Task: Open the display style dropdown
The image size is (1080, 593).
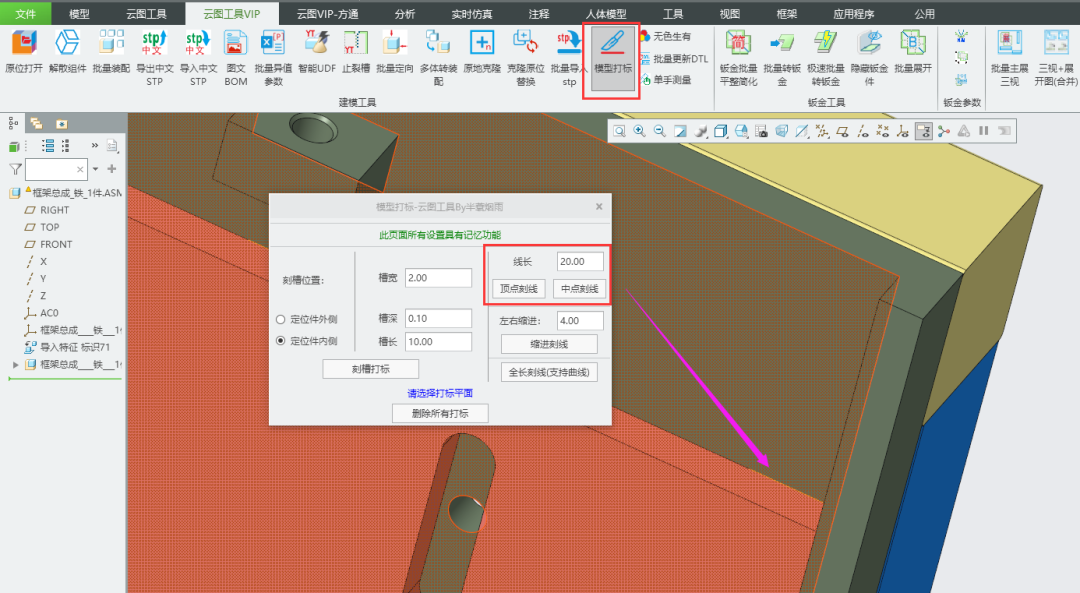Action: [720, 131]
